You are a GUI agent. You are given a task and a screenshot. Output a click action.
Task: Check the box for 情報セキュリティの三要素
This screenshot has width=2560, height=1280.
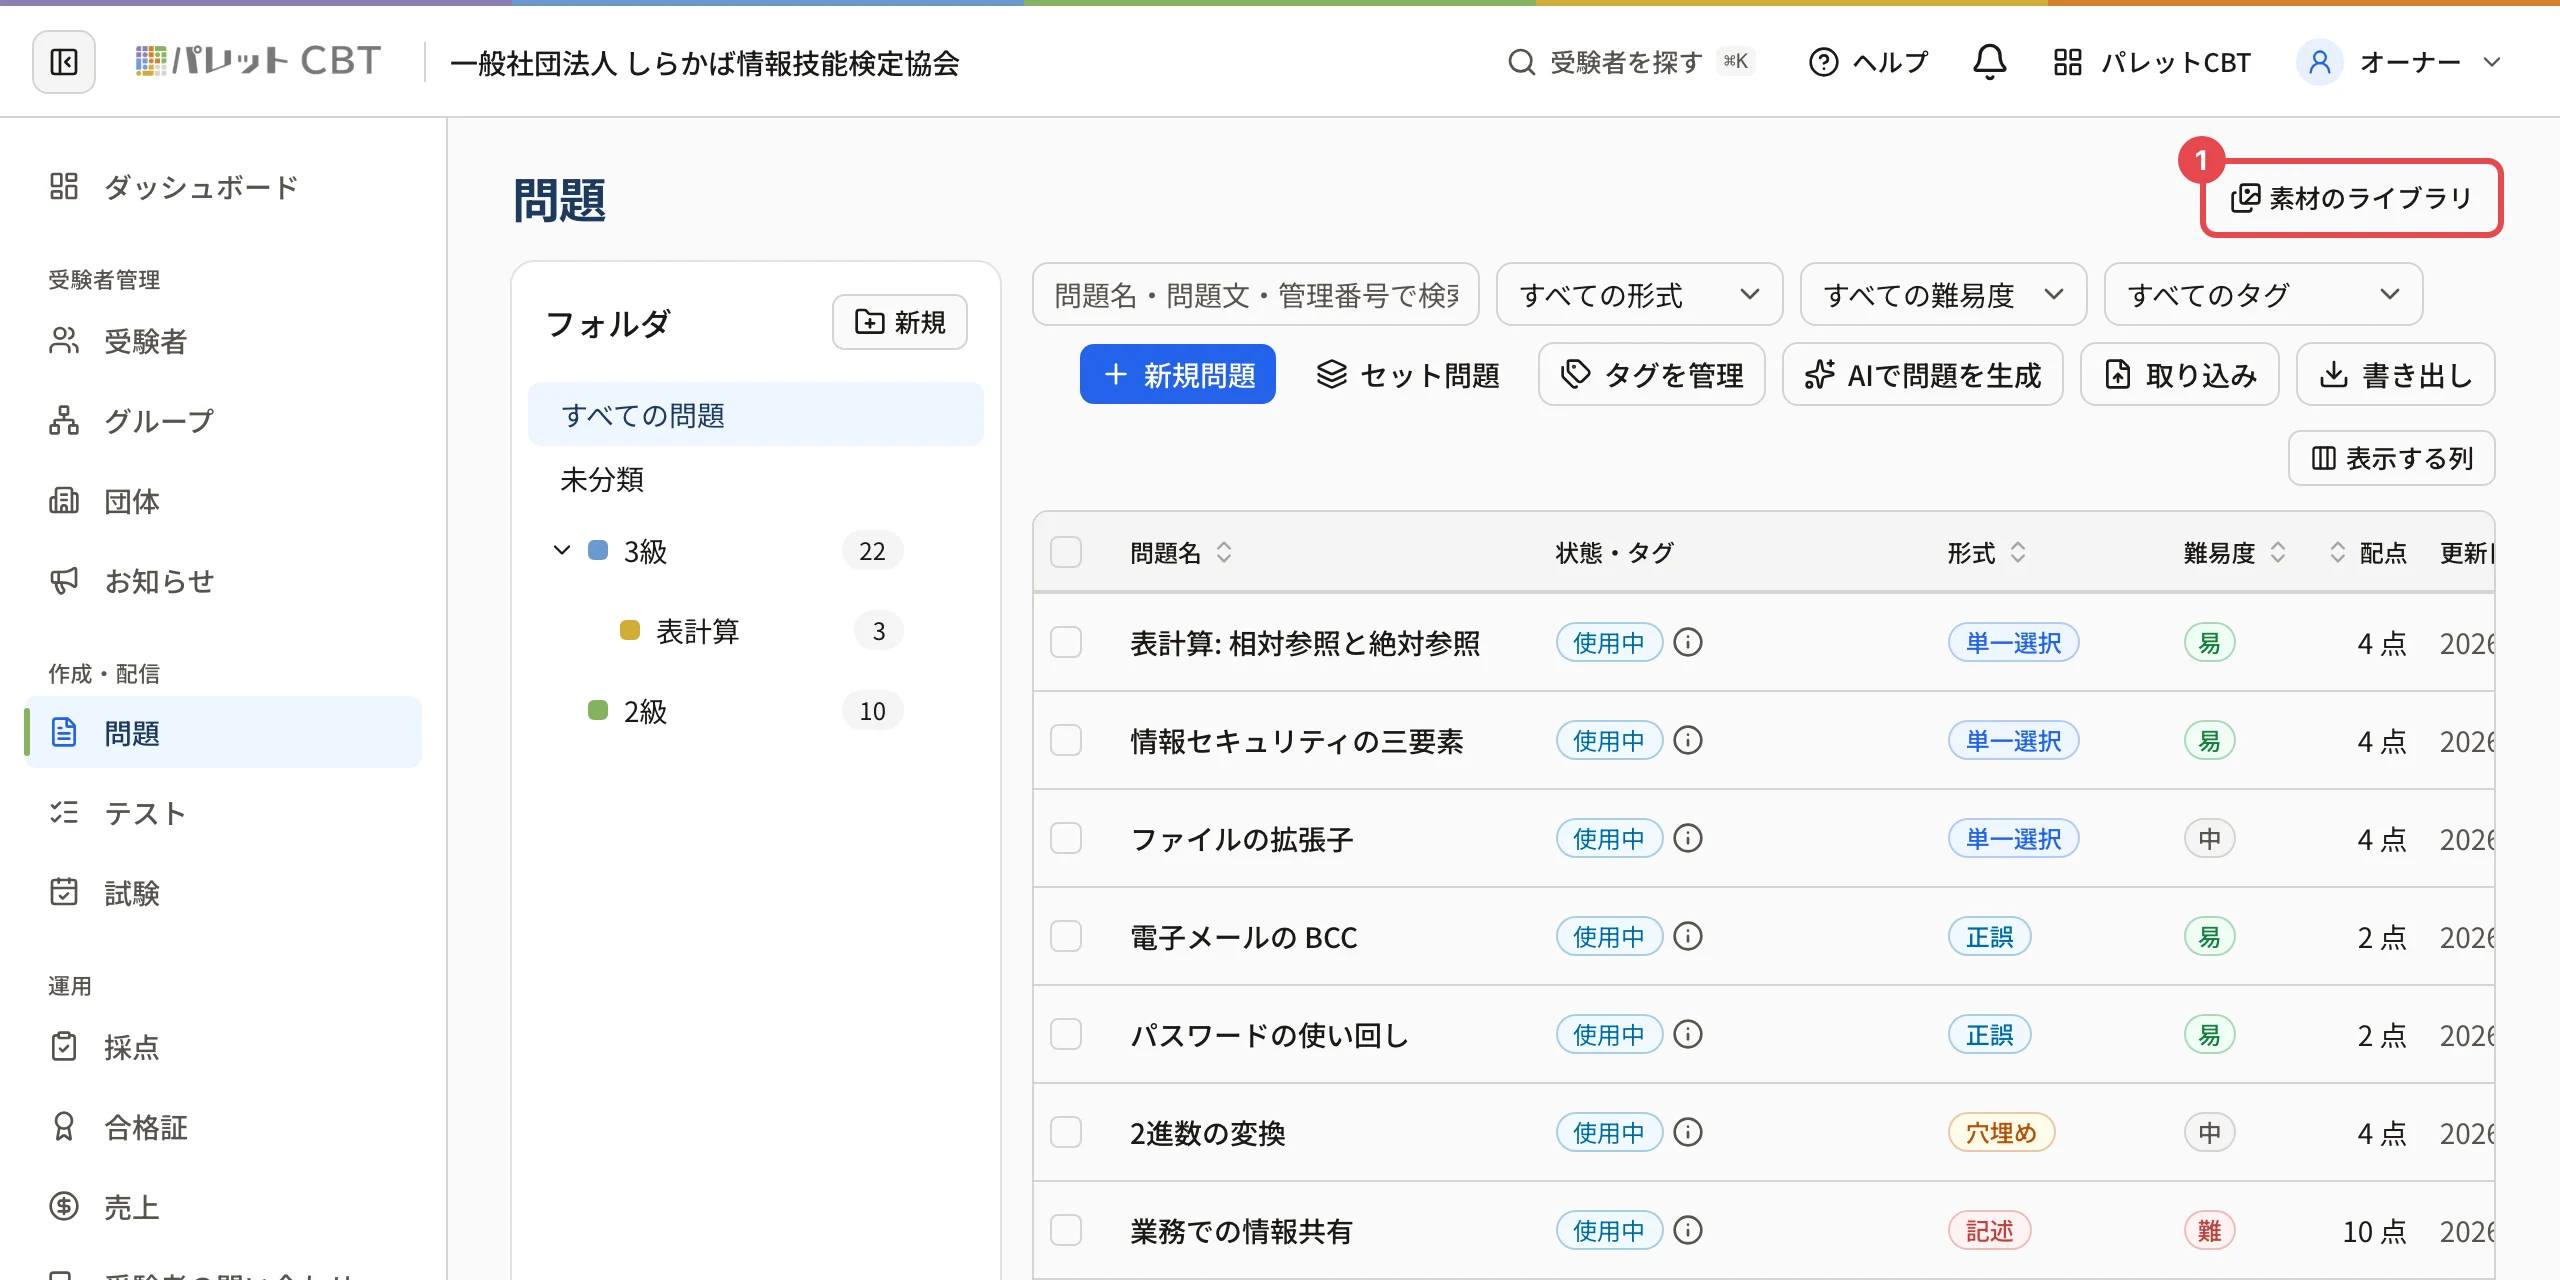click(1066, 740)
